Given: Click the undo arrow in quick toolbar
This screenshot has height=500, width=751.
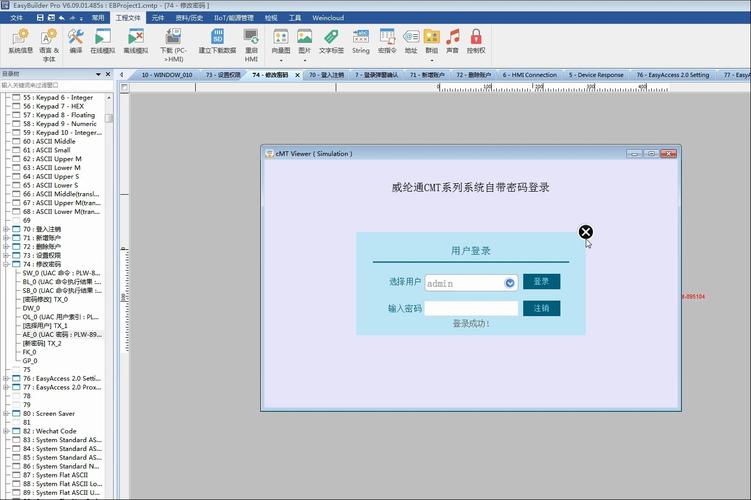Looking at the screenshot, I should [x=61, y=18].
